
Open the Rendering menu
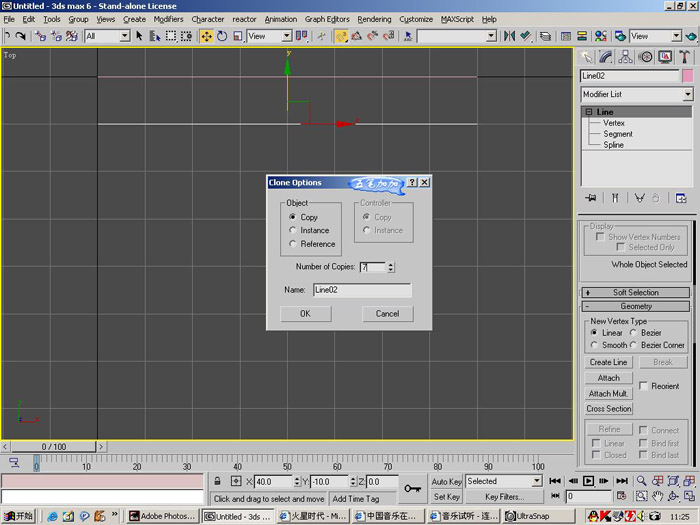pyautogui.click(x=374, y=19)
